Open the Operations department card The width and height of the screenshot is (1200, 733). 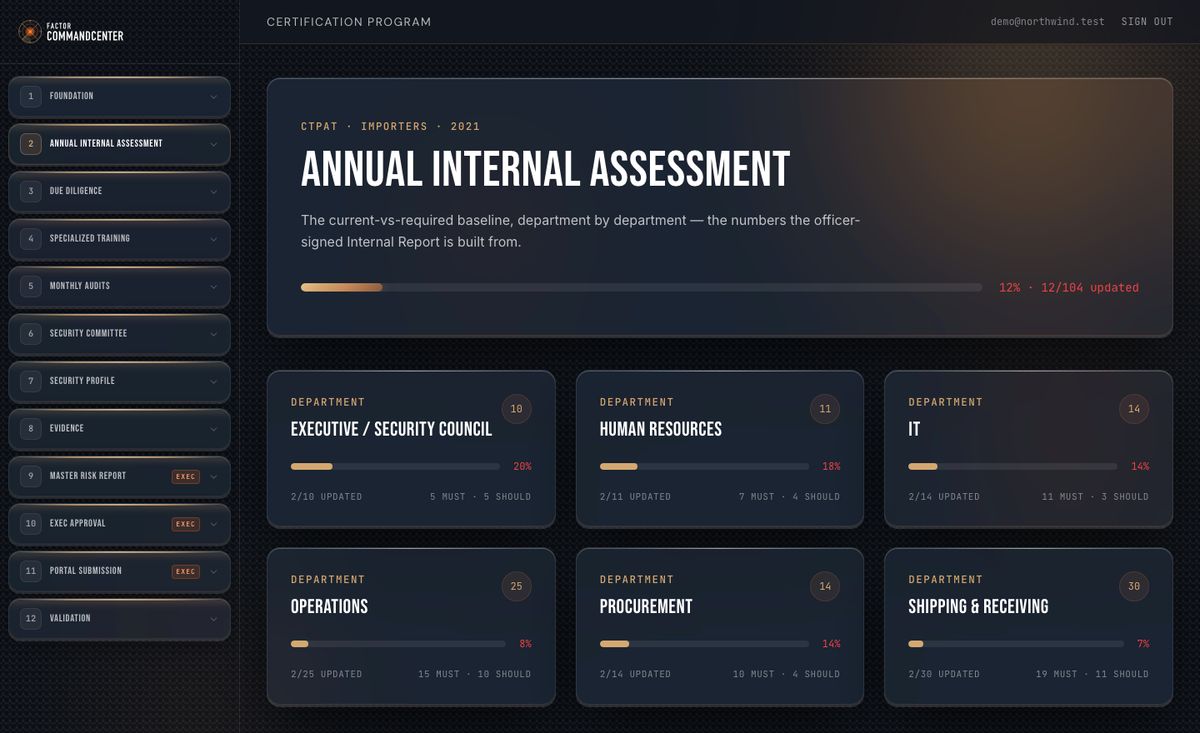[x=411, y=627]
